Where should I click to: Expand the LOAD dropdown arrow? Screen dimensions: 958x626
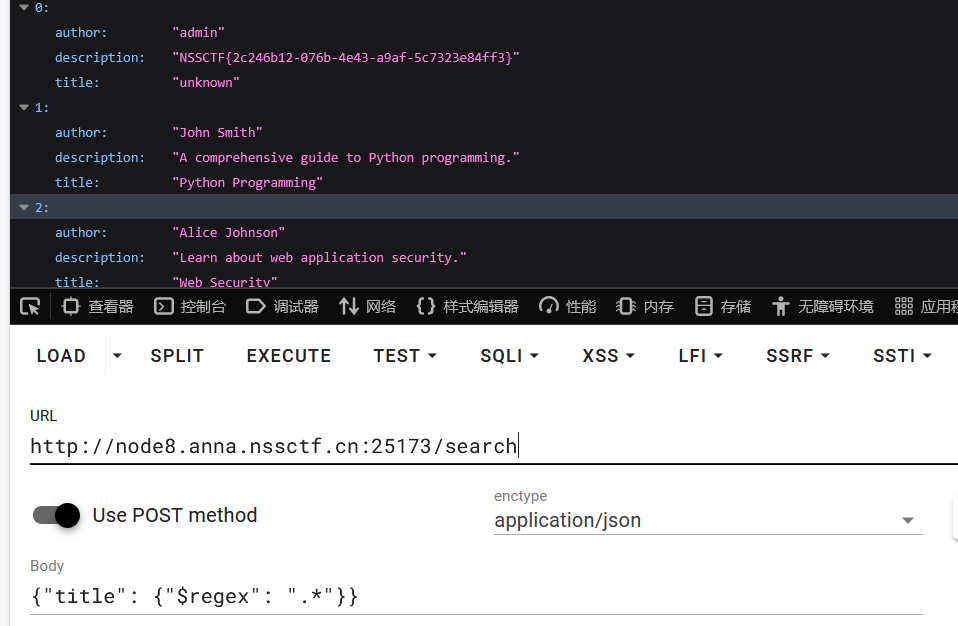pos(117,356)
